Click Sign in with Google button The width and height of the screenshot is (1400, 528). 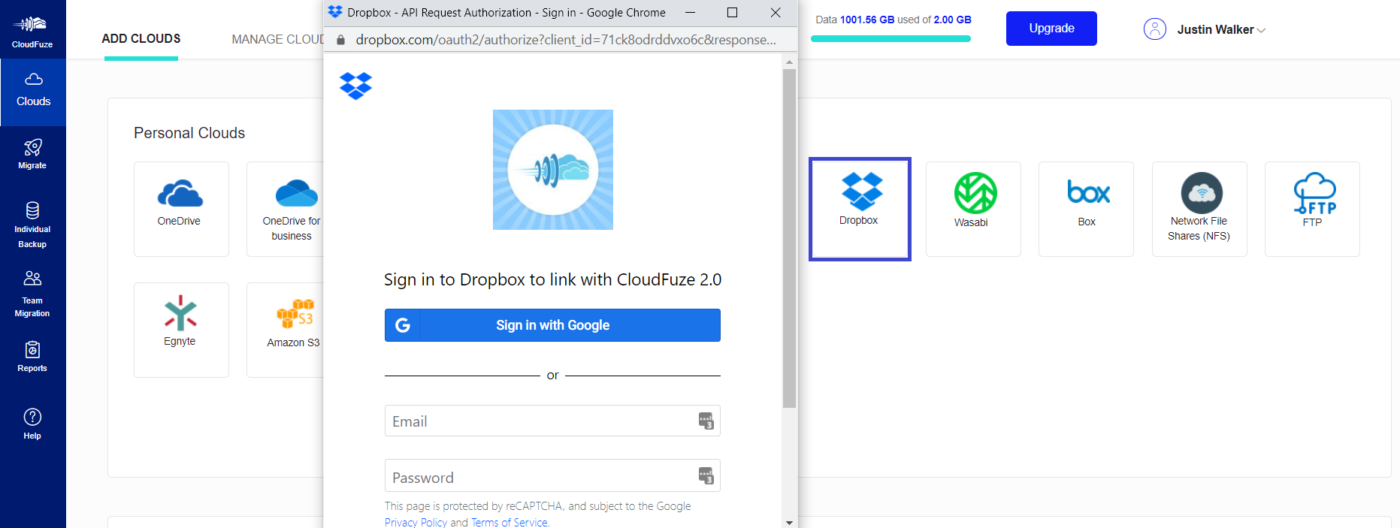(x=553, y=325)
